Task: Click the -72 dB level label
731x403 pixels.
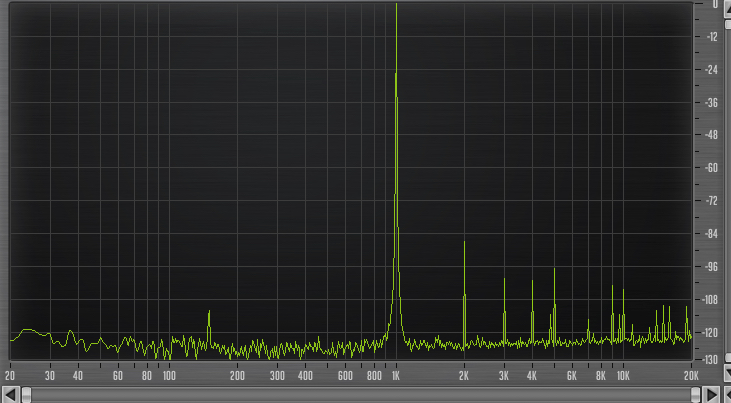Action: [712, 201]
